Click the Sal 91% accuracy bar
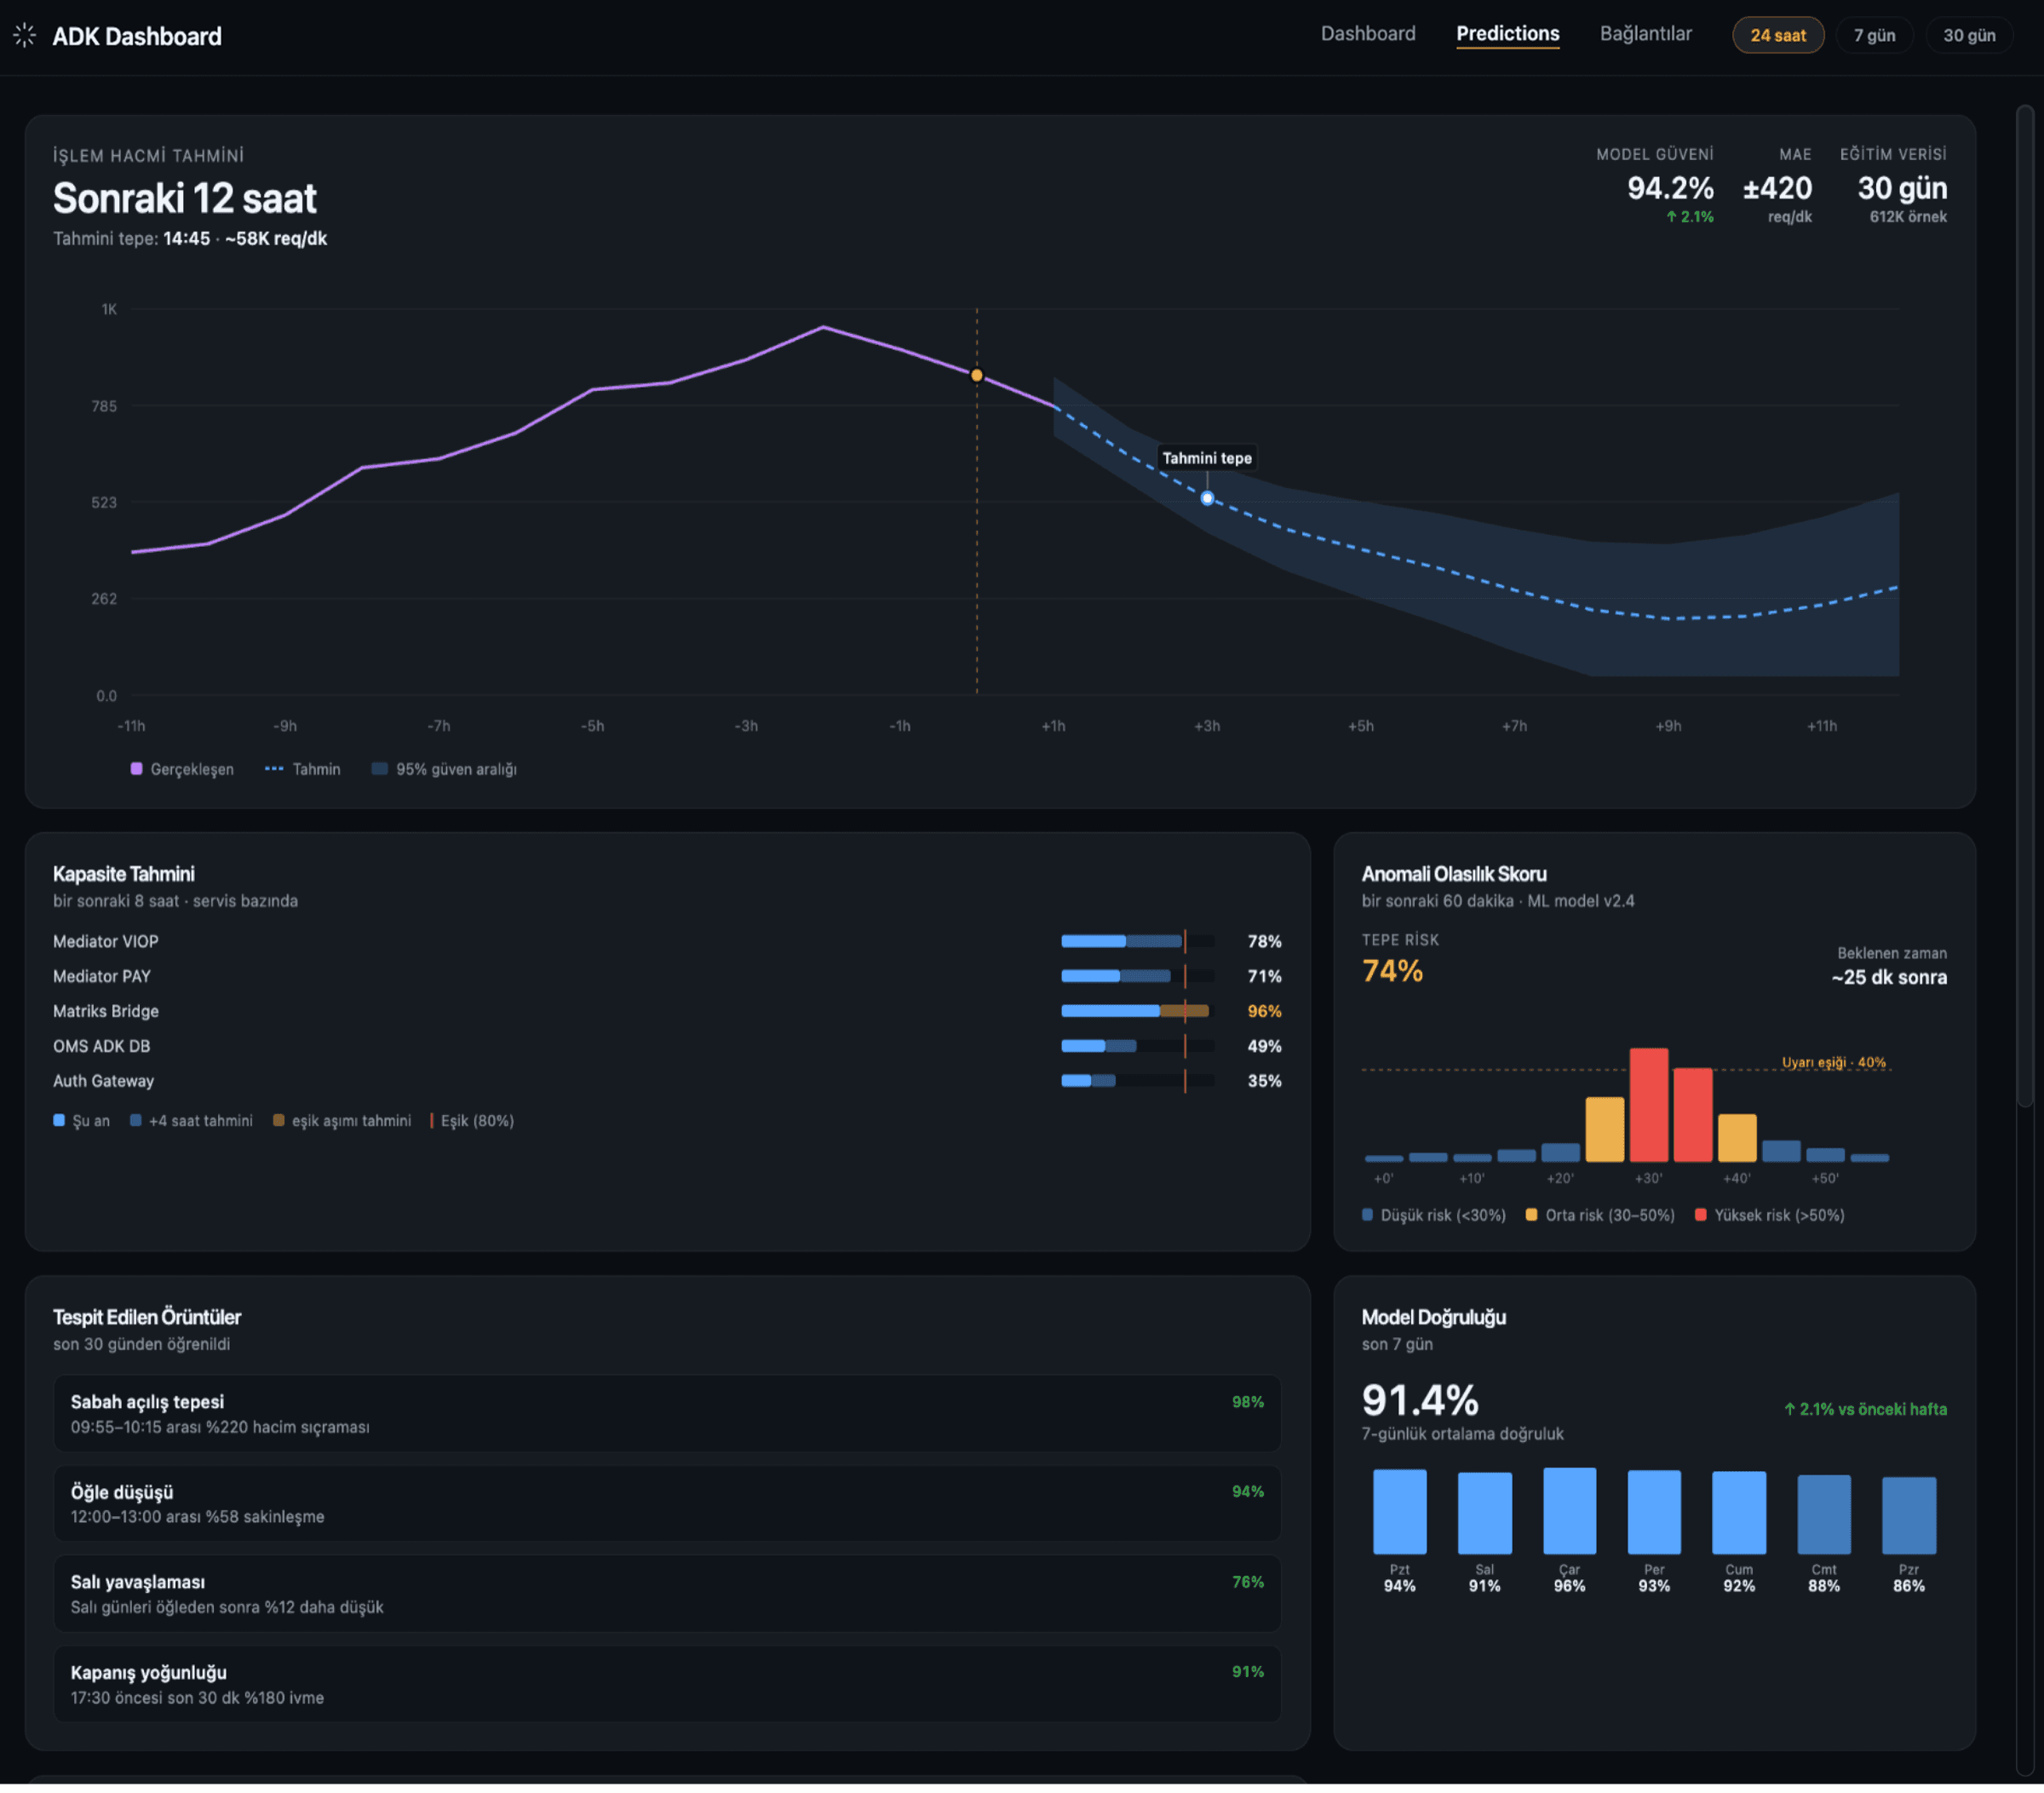Image resolution: width=2044 pixels, height=1793 pixels. [1484, 1512]
